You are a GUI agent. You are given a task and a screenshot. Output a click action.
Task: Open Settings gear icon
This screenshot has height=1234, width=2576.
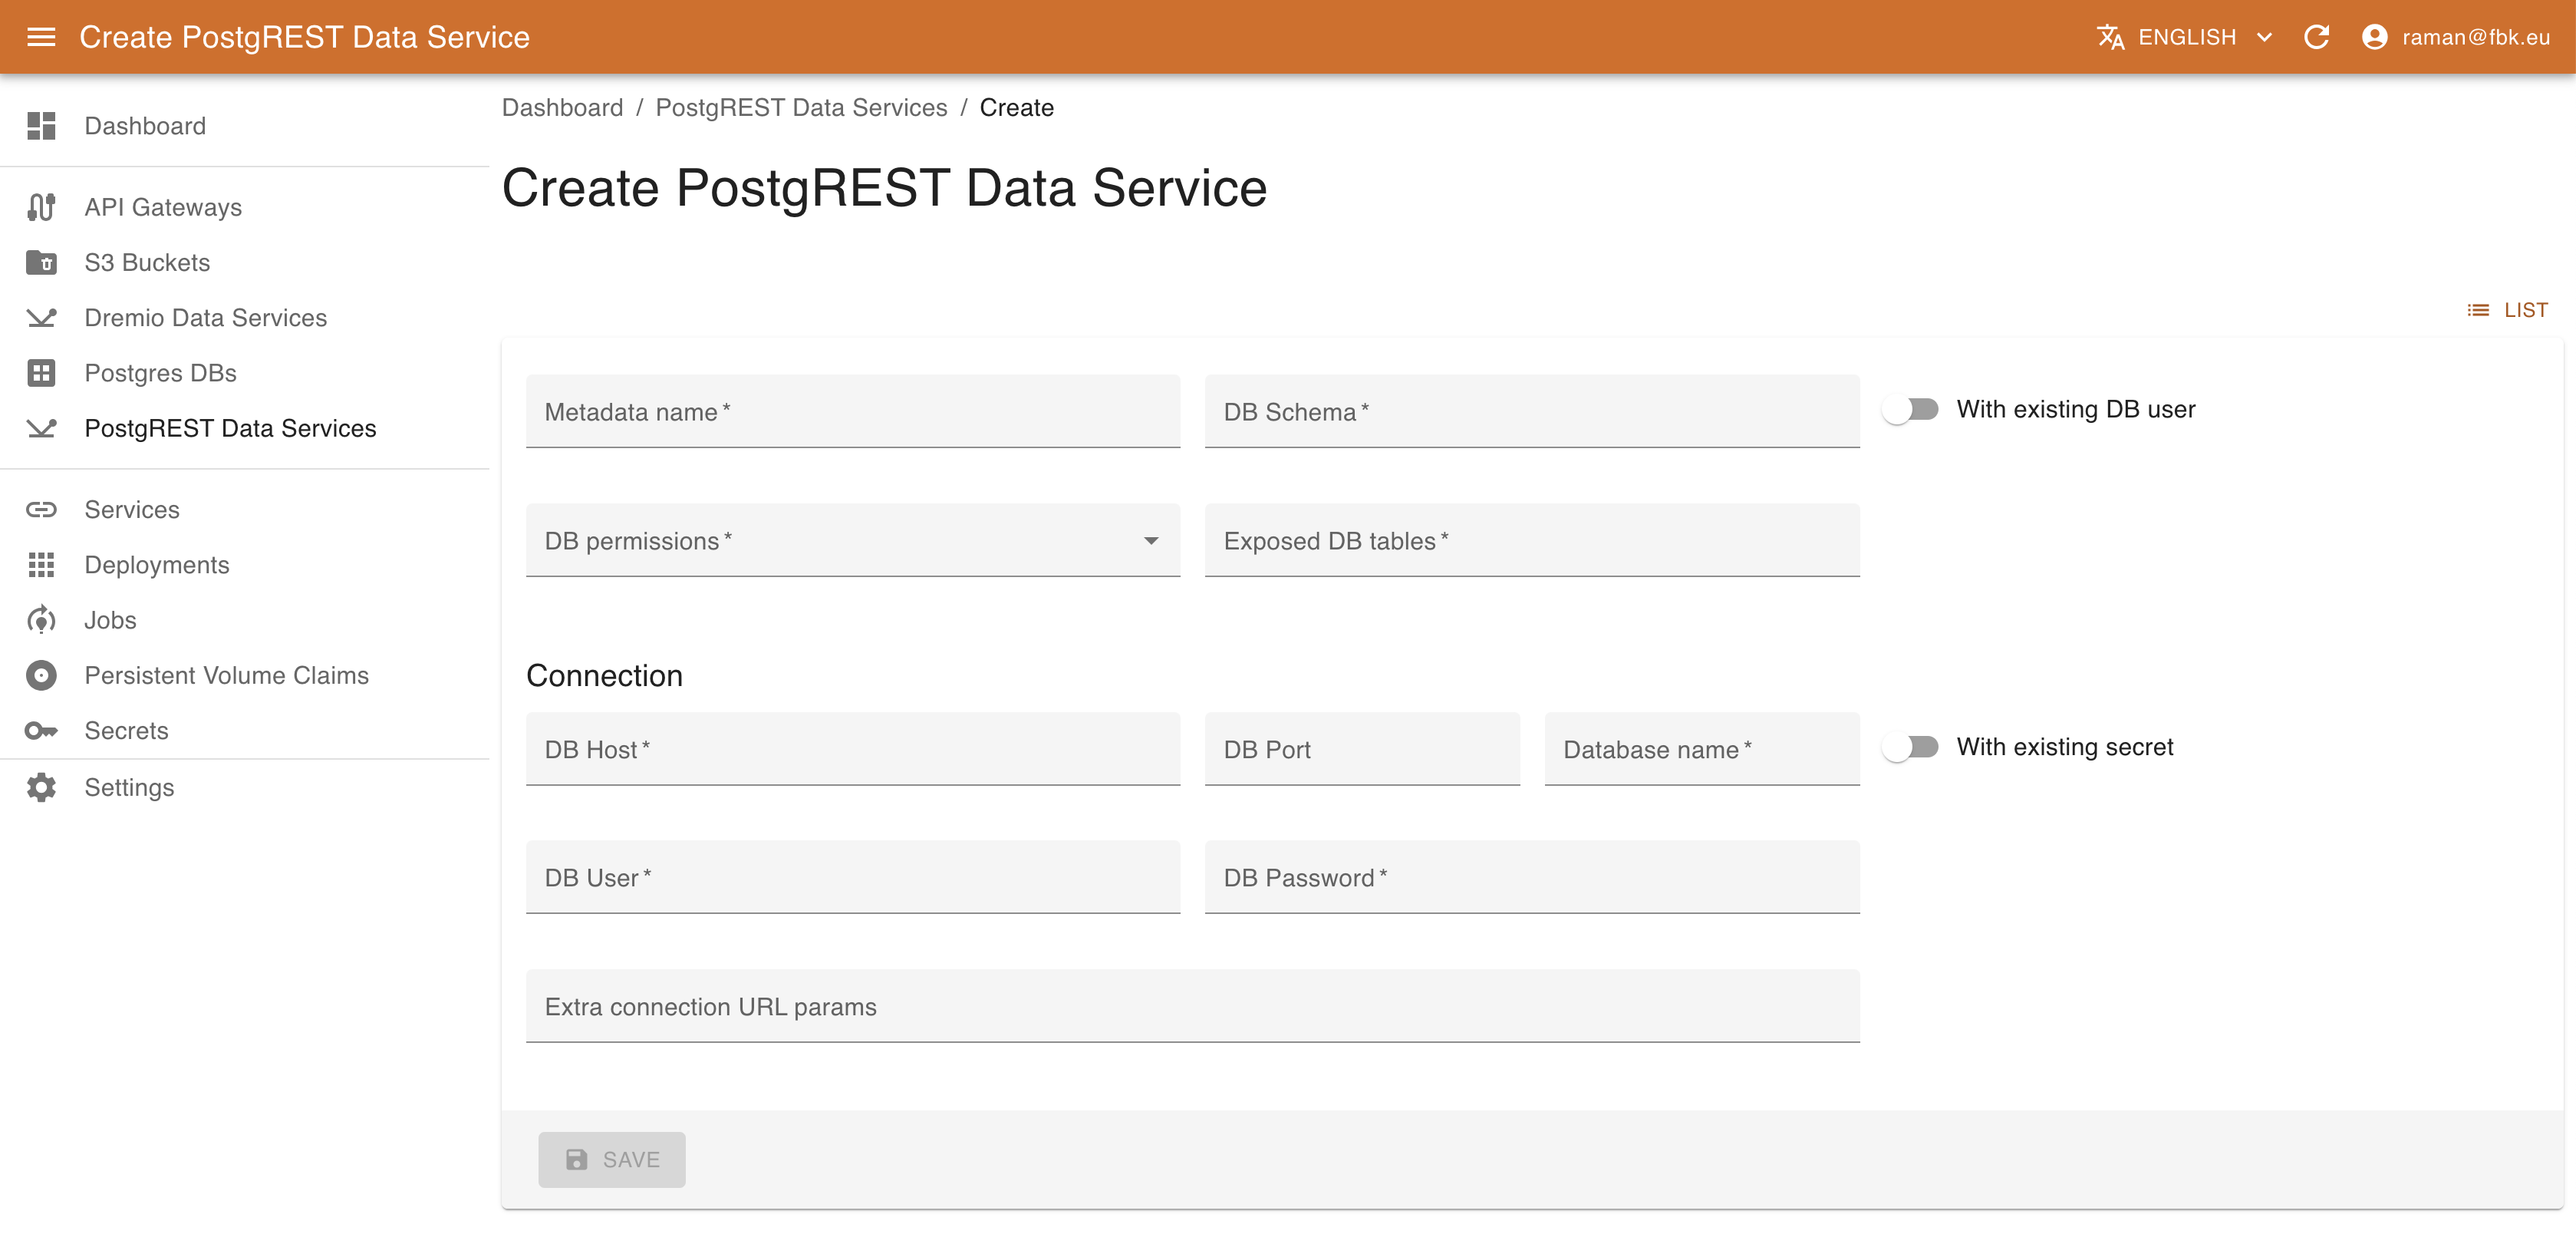click(41, 787)
